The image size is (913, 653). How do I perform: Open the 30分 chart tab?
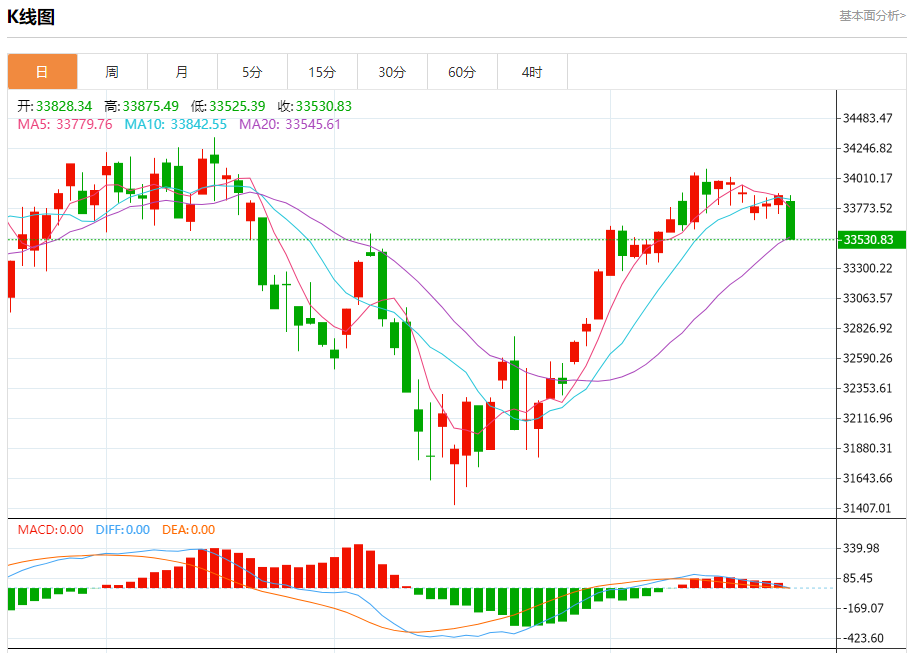coord(392,72)
